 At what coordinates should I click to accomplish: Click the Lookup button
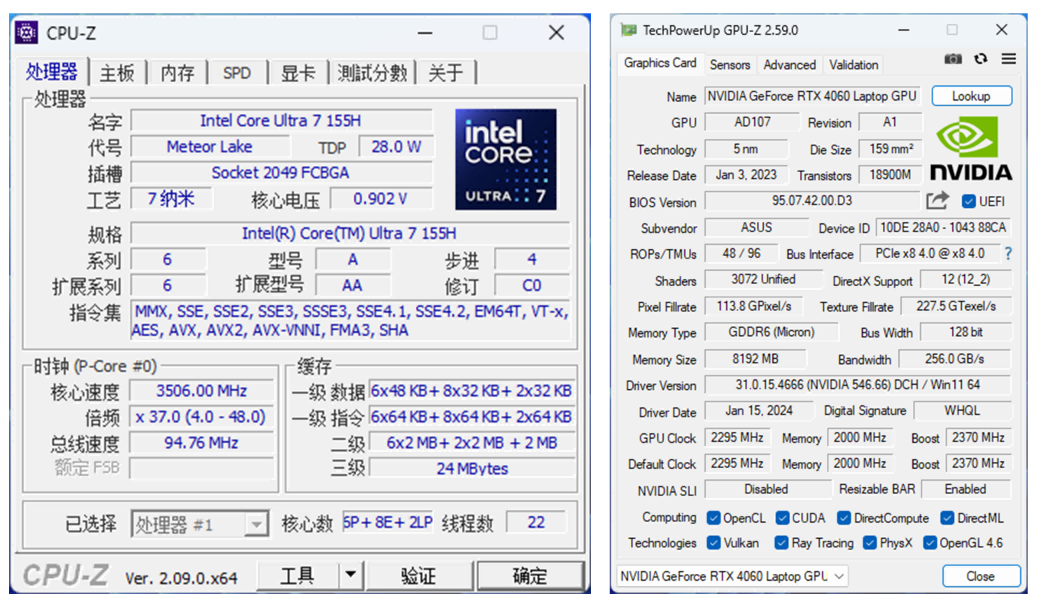pos(971,96)
